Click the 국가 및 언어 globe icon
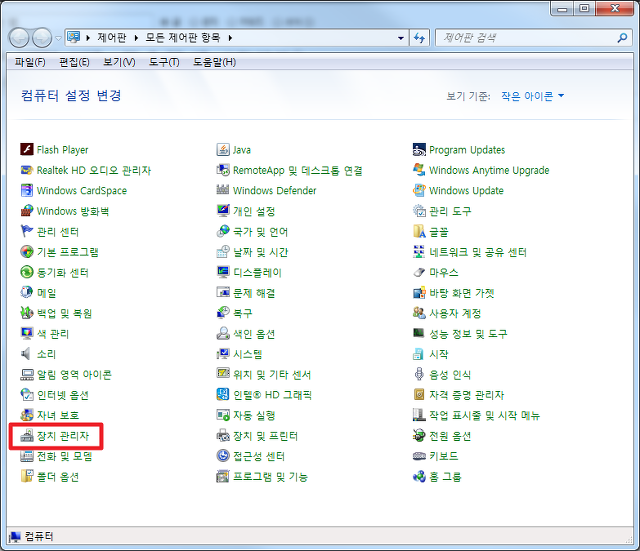Screen dimensions: 640x551 (223, 231)
